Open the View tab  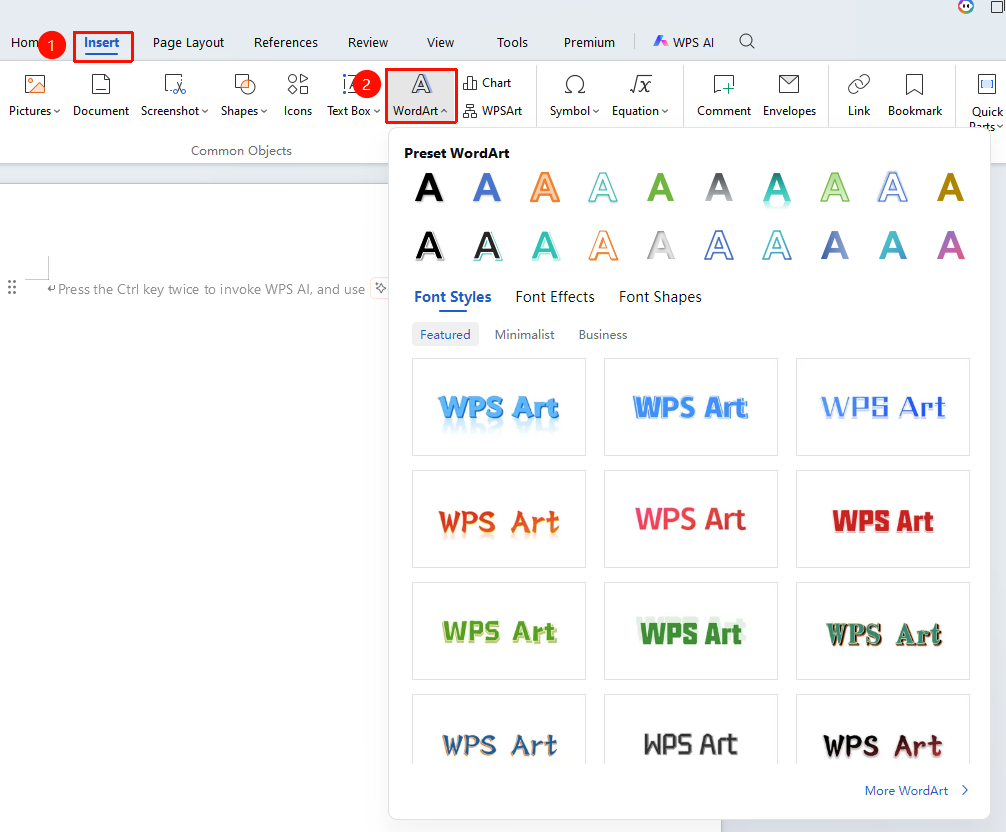[440, 42]
